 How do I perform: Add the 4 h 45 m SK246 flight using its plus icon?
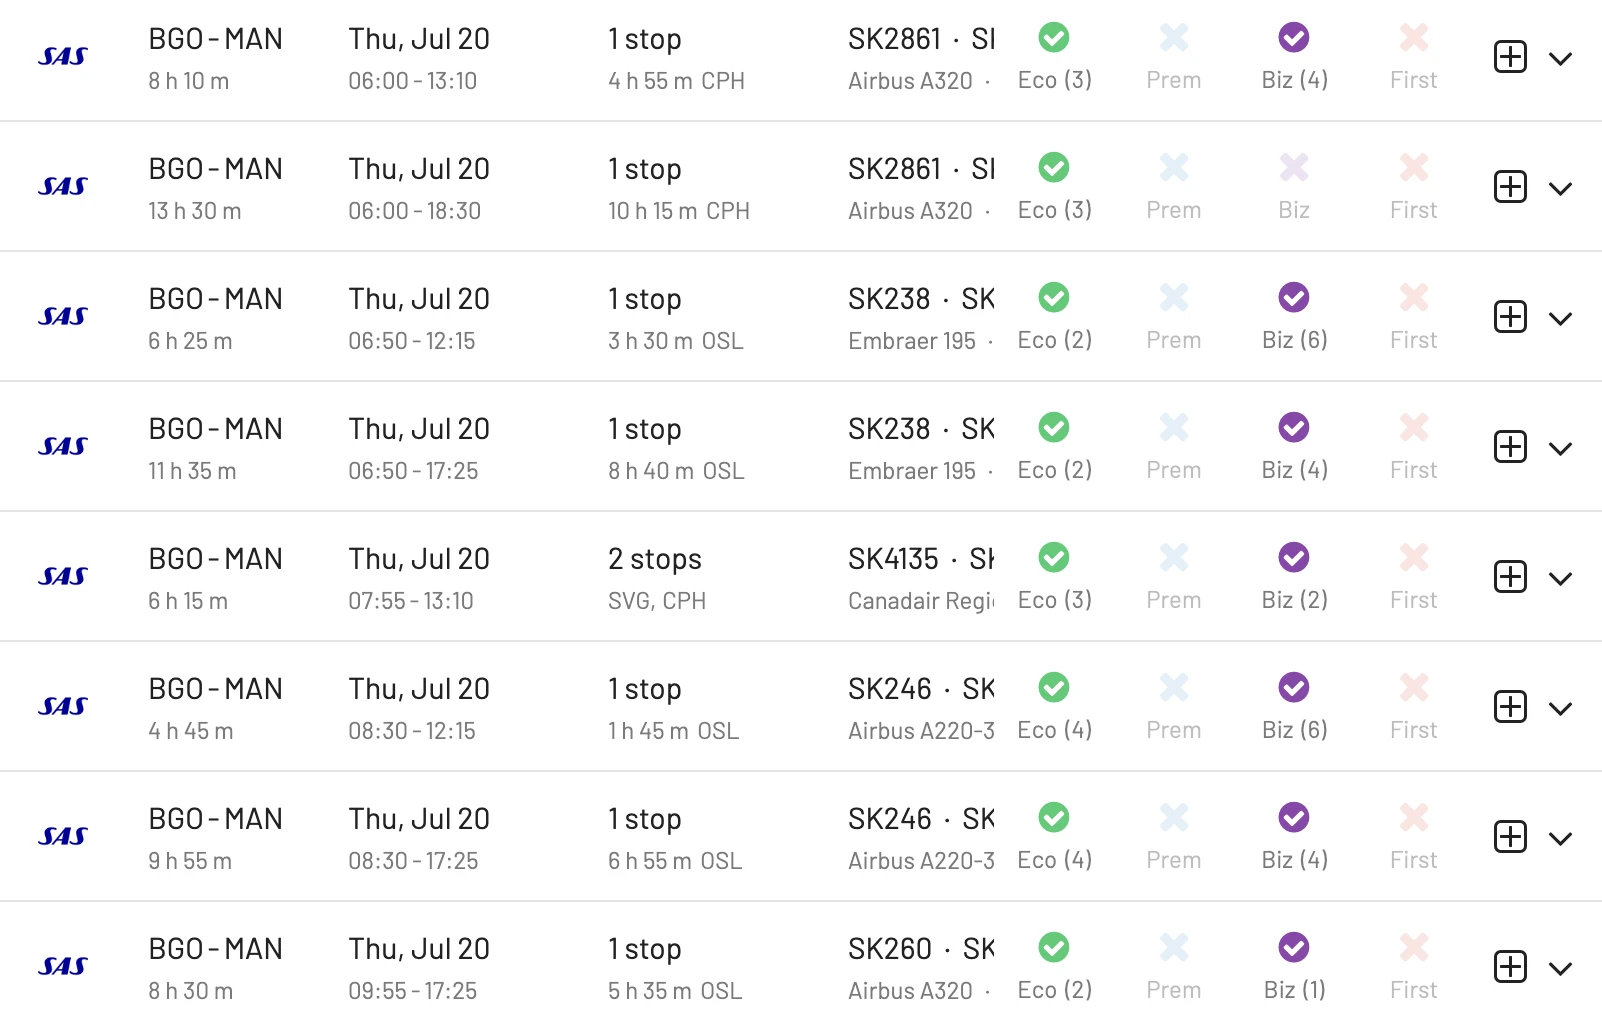click(x=1510, y=707)
